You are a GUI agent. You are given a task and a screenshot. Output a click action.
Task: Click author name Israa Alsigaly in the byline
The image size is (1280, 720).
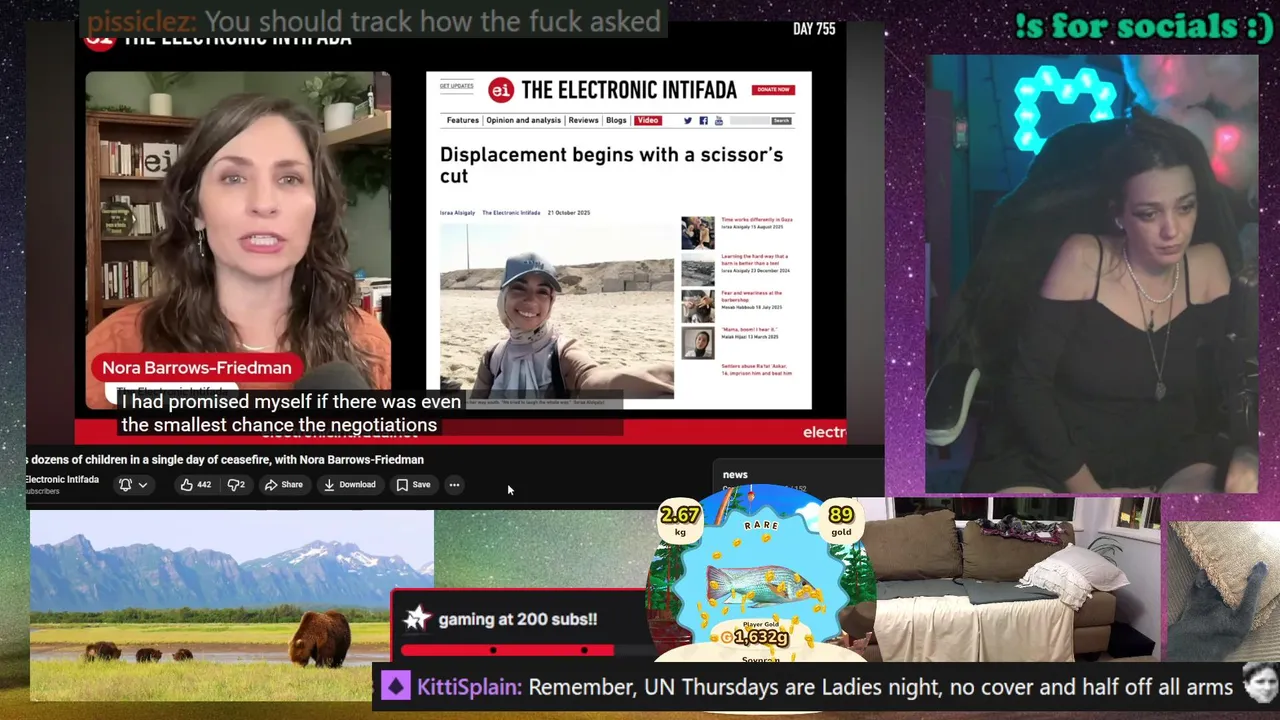coord(458,213)
